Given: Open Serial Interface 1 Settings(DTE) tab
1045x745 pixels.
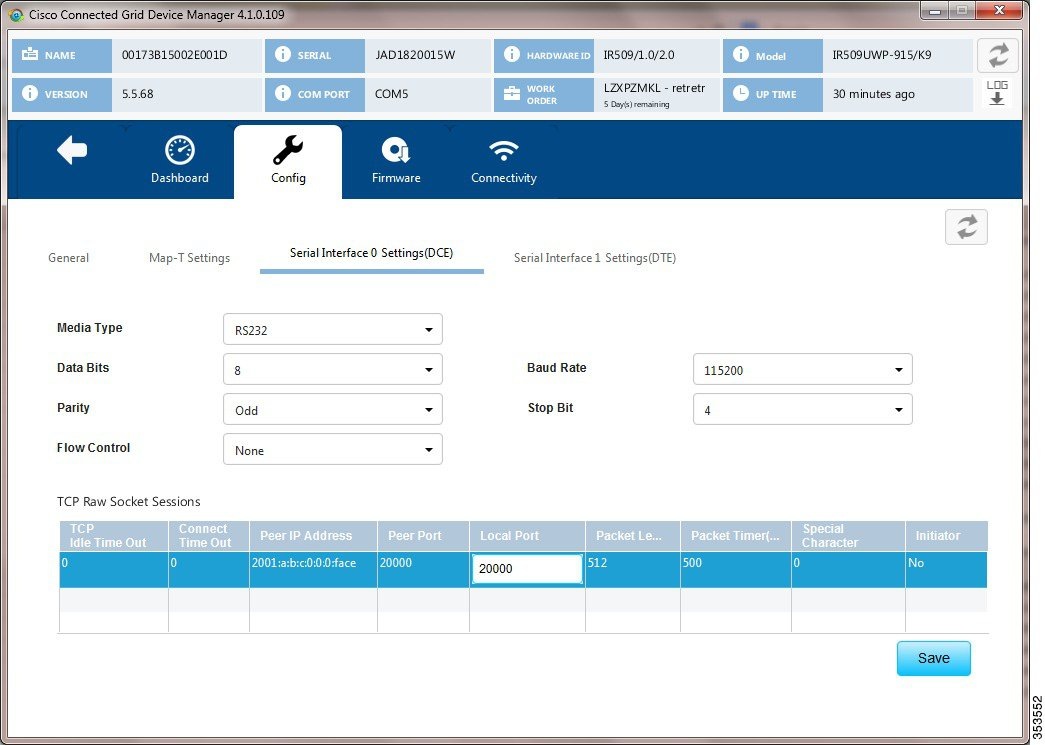Looking at the screenshot, I should pyautogui.click(x=594, y=258).
